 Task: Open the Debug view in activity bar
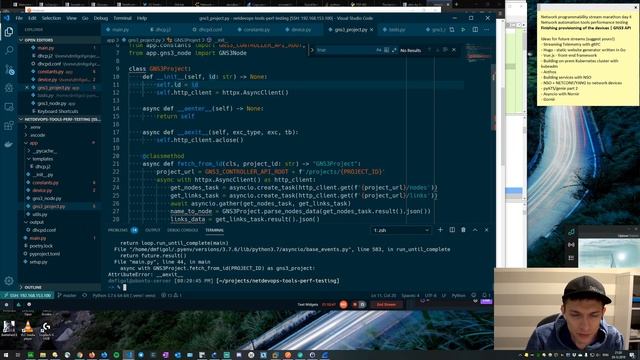click(x=9, y=88)
